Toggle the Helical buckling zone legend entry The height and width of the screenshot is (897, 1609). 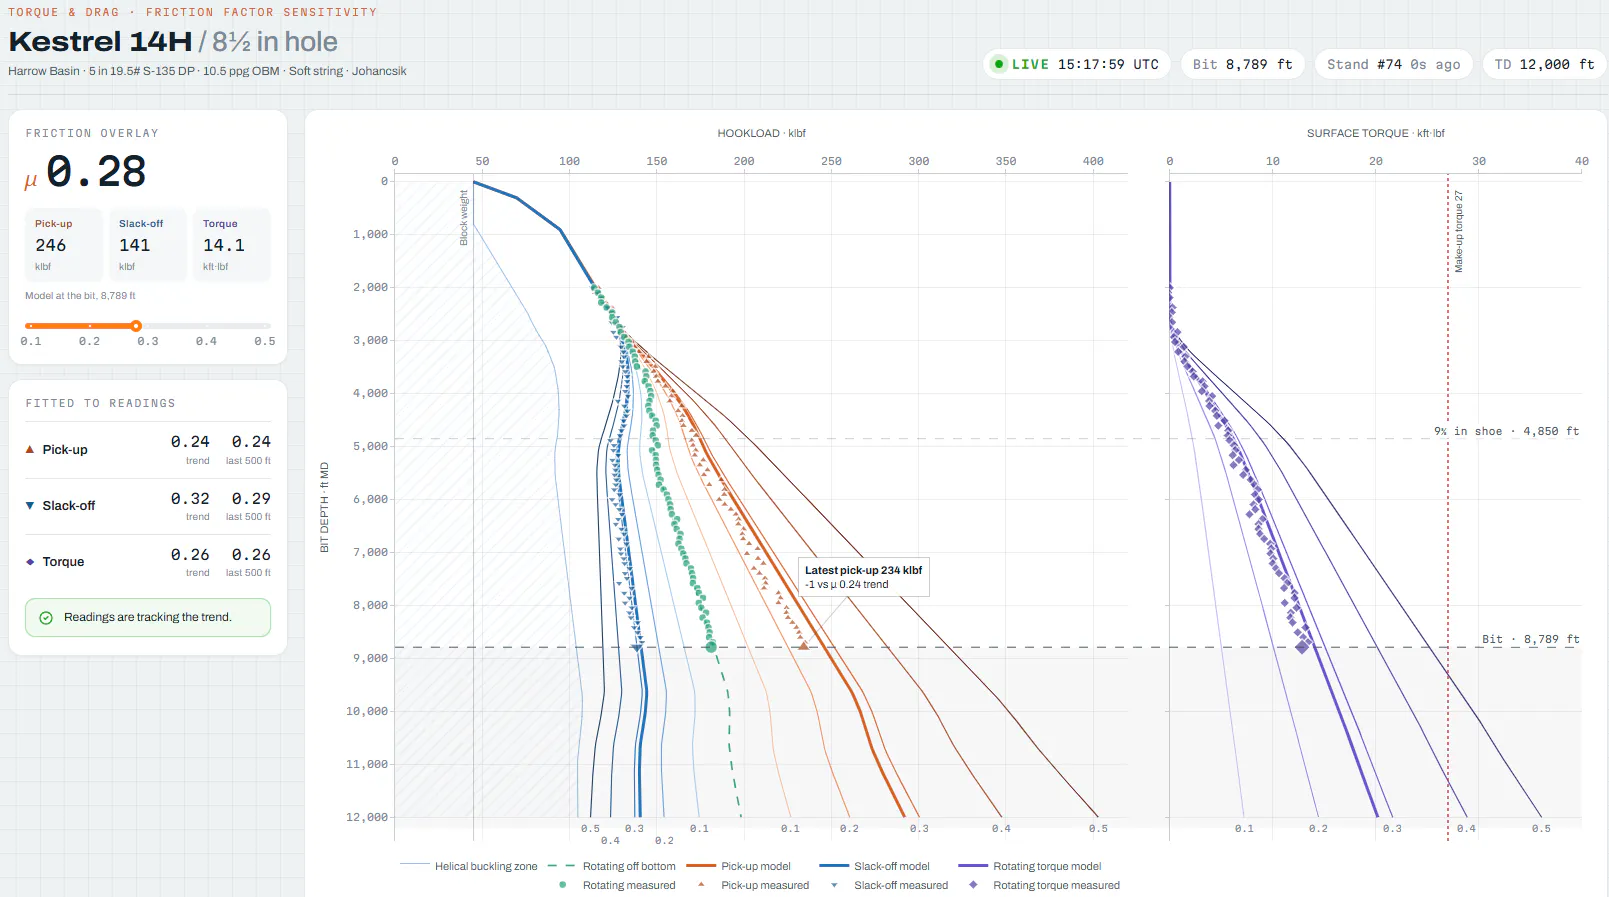469,866
